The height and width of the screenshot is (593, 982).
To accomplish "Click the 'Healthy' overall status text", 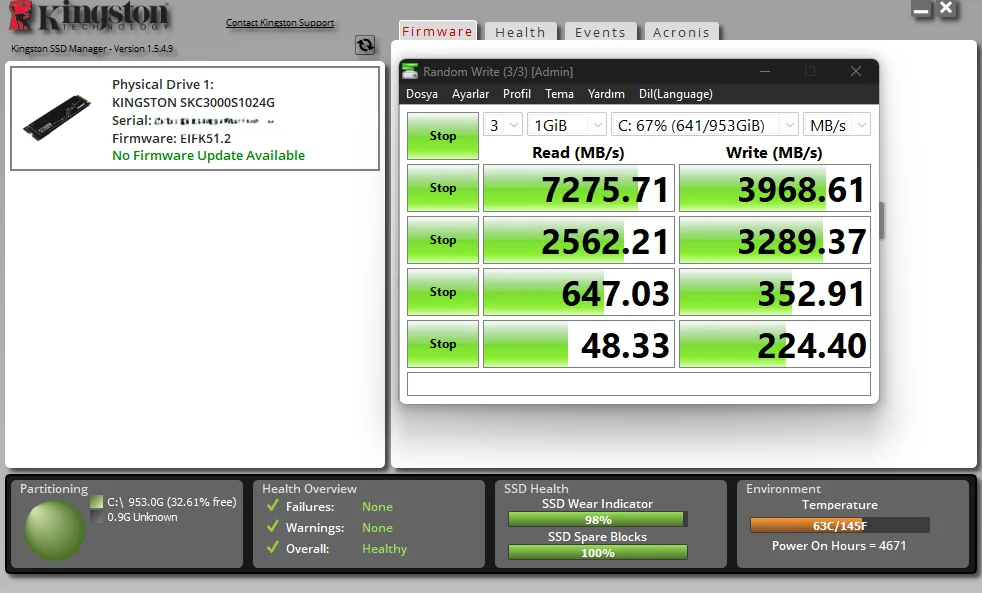I will pyautogui.click(x=385, y=549).
